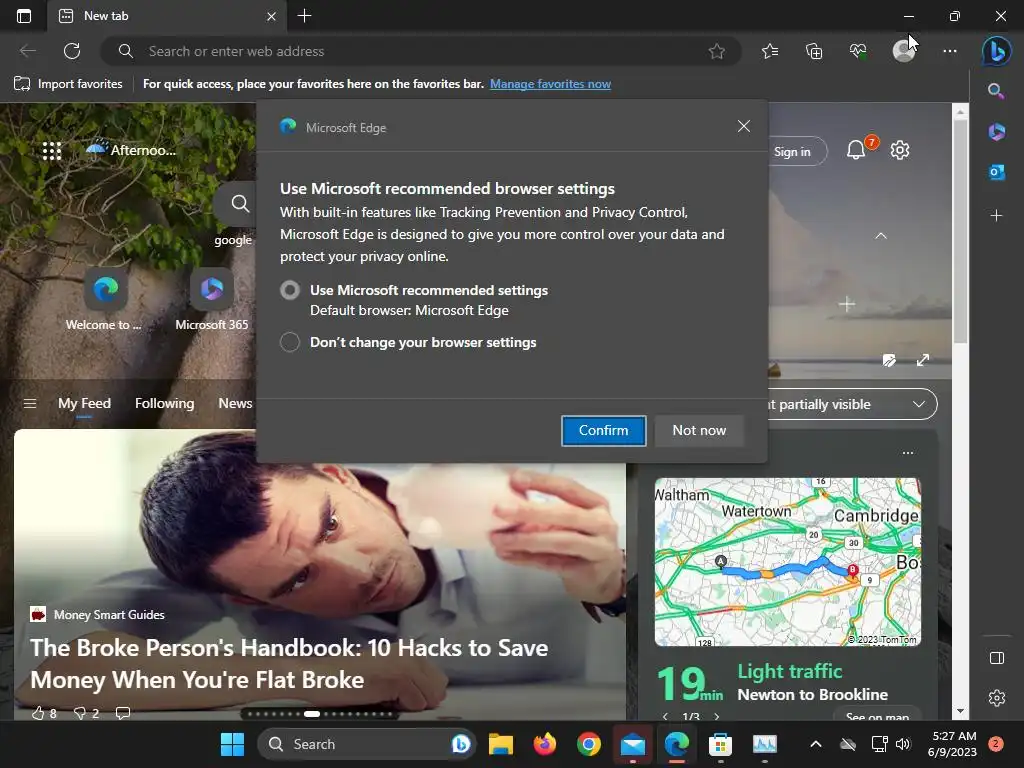Click Import favorites on favorites bar
The width and height of the screenshot is (1024, 768).
[x=69, y=84]
